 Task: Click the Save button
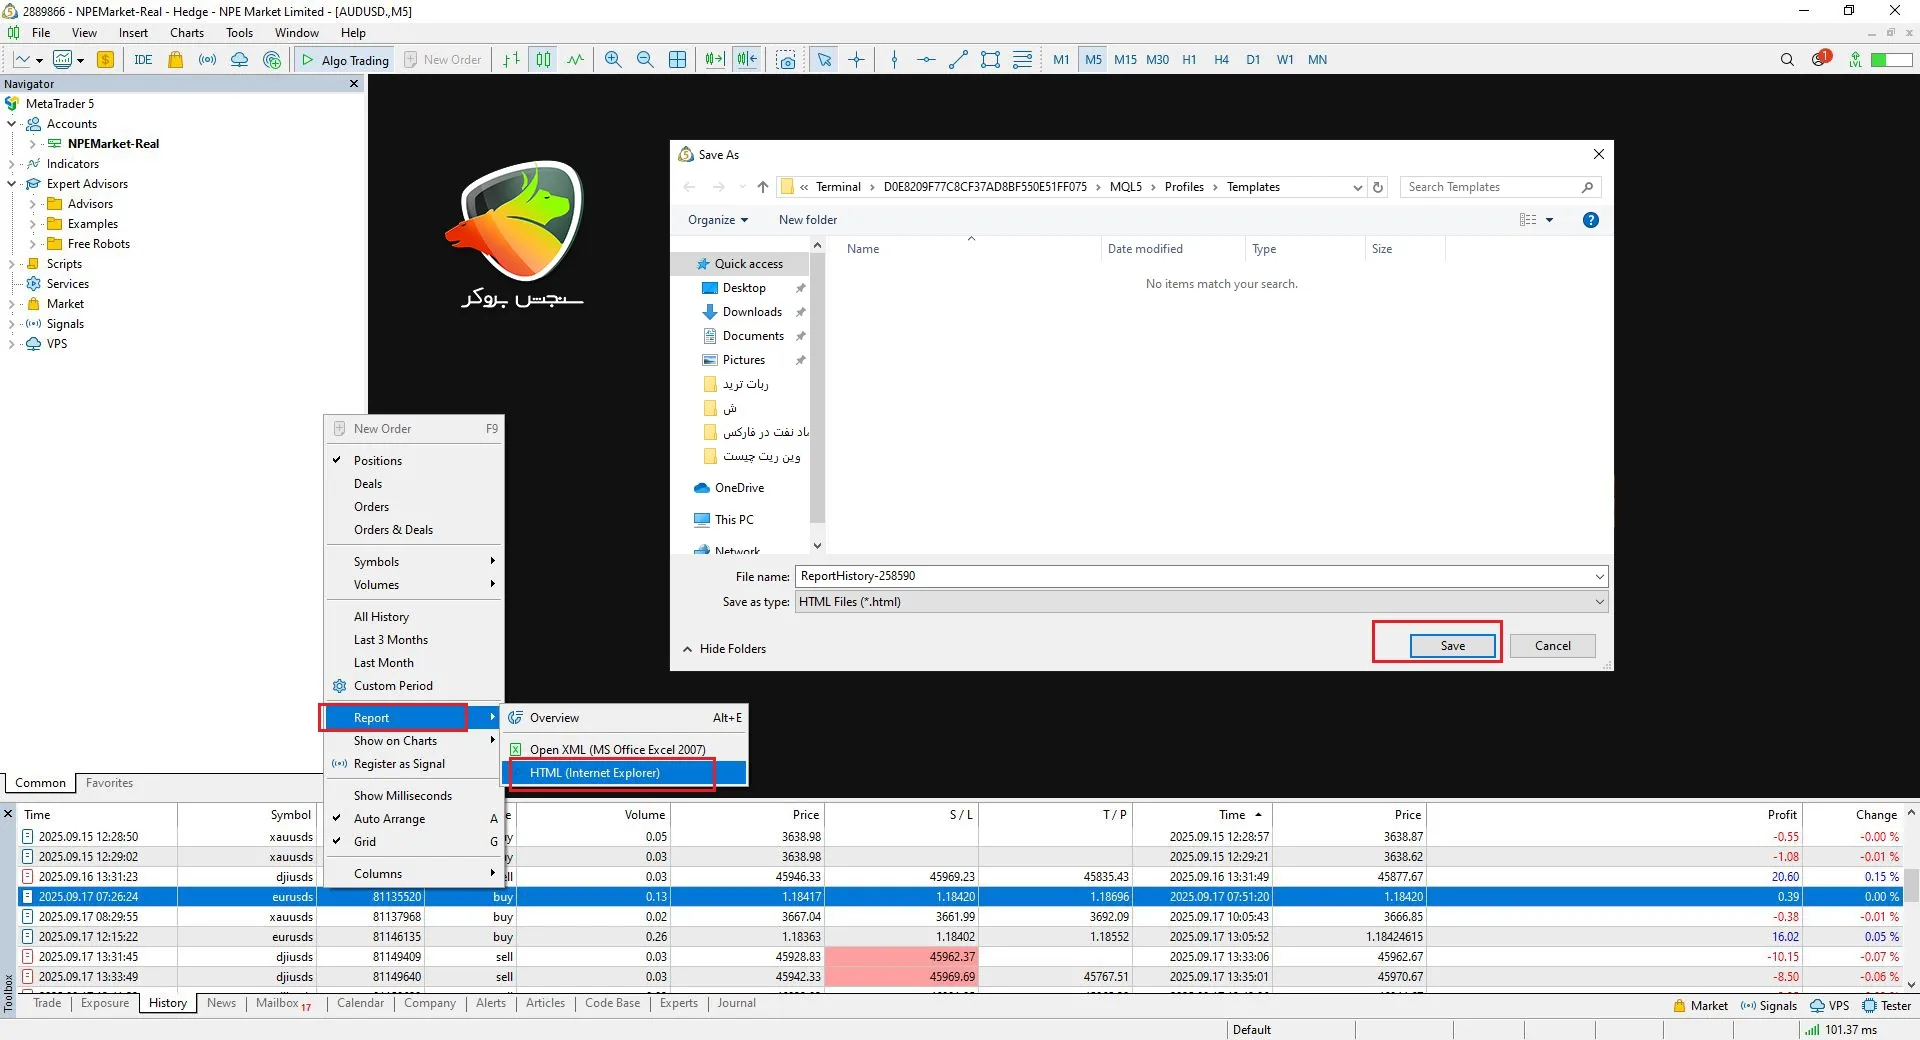[x=1452, y=646]
